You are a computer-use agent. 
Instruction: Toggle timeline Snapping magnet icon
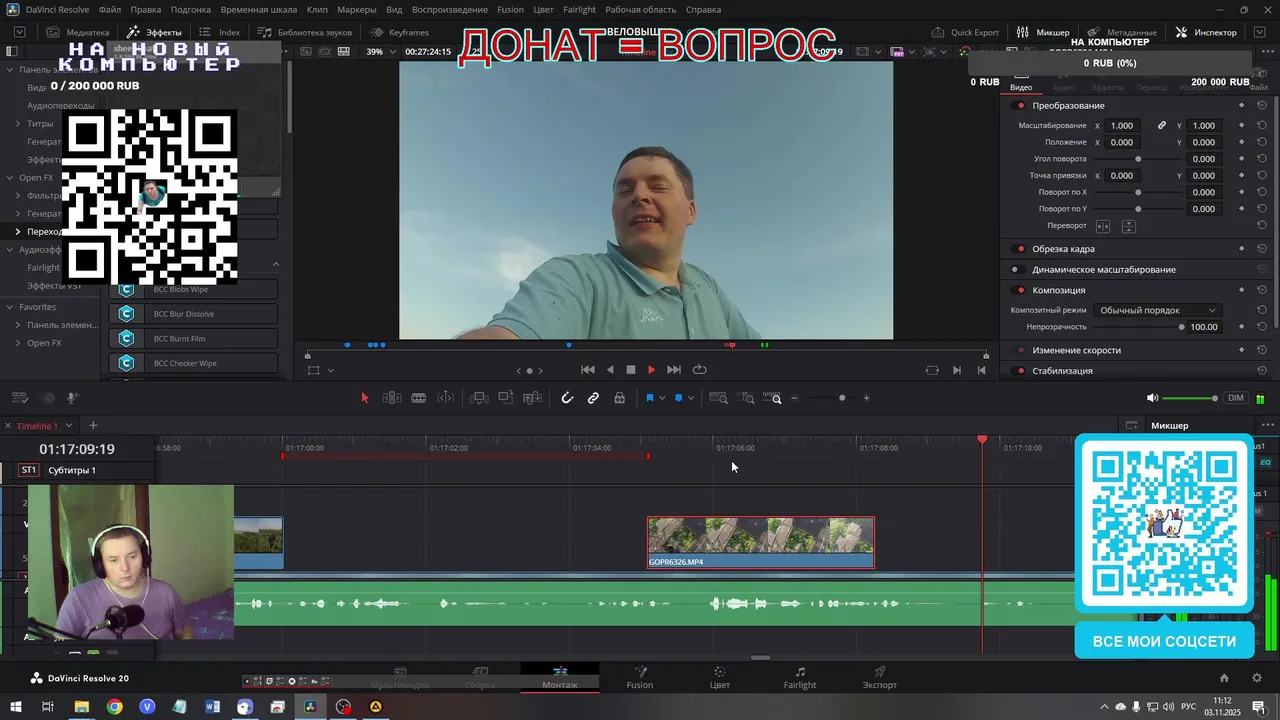pyautogui.click(x=567, y=398)
